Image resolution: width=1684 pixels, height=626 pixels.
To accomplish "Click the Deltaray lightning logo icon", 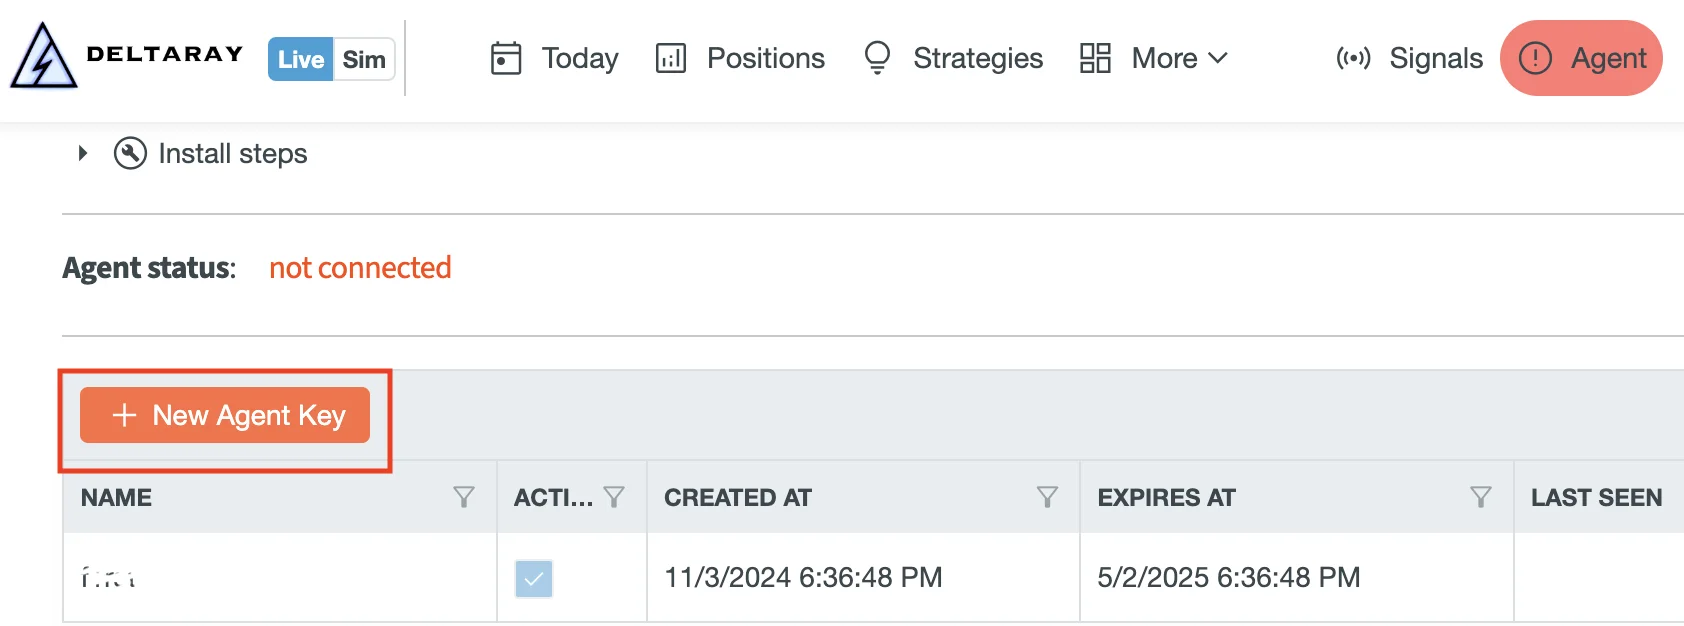I will click(43, 58).
